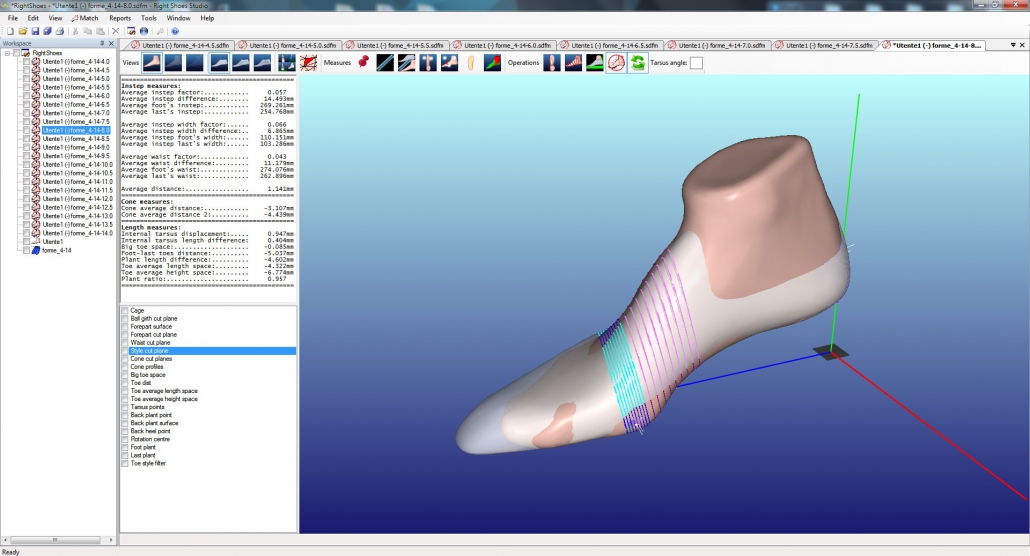Click the side foot points measure icon

pyautogui.click(x=449, y=62)
